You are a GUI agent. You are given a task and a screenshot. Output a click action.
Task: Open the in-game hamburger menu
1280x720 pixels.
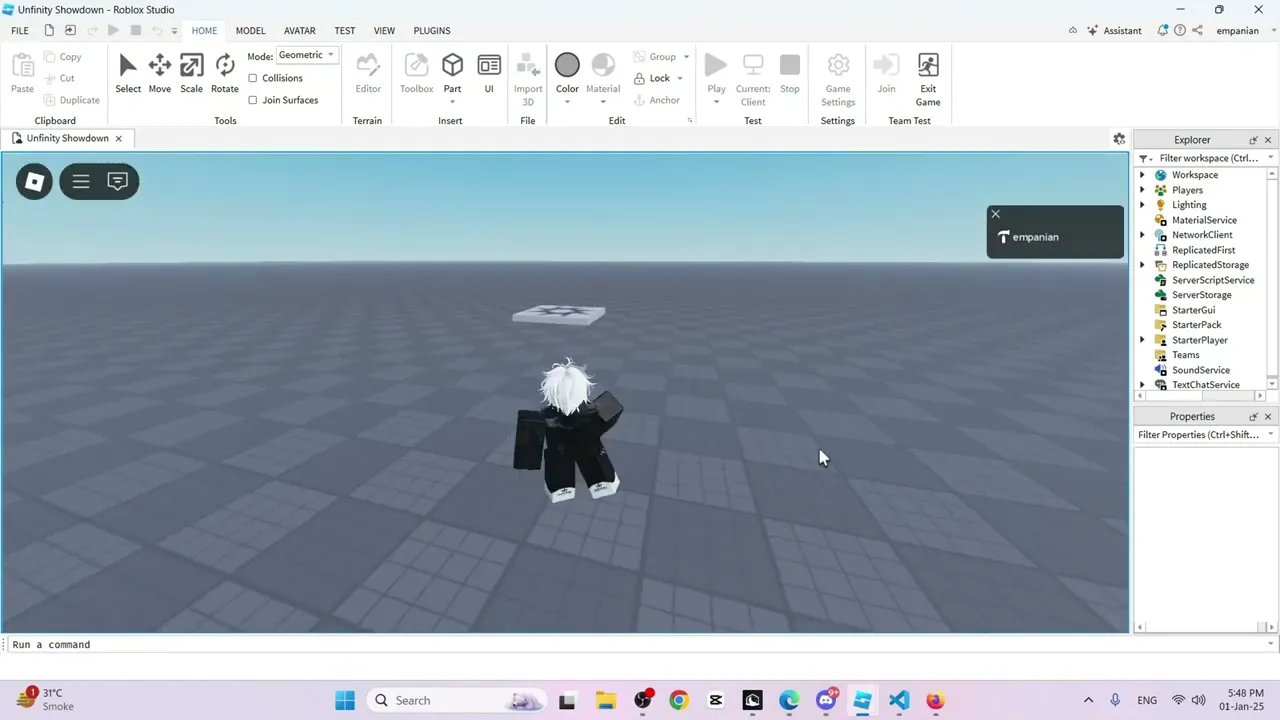click(81, 181)
